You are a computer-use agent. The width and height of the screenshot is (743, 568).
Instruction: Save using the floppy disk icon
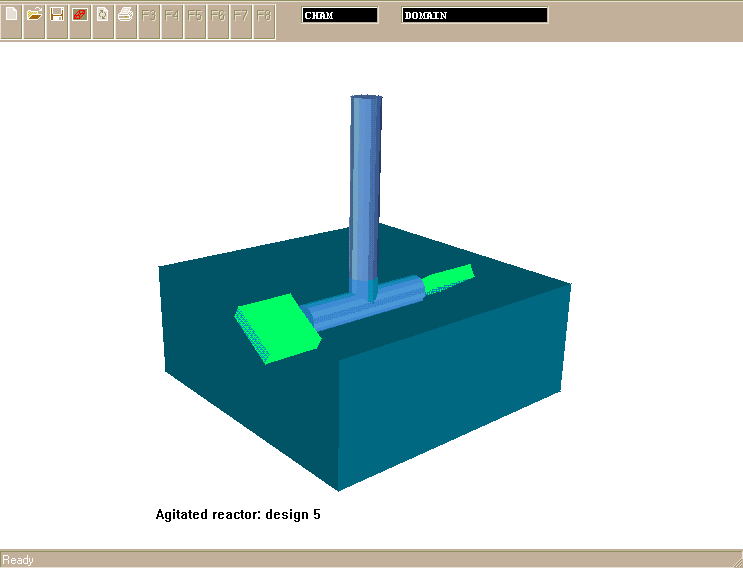57,16
